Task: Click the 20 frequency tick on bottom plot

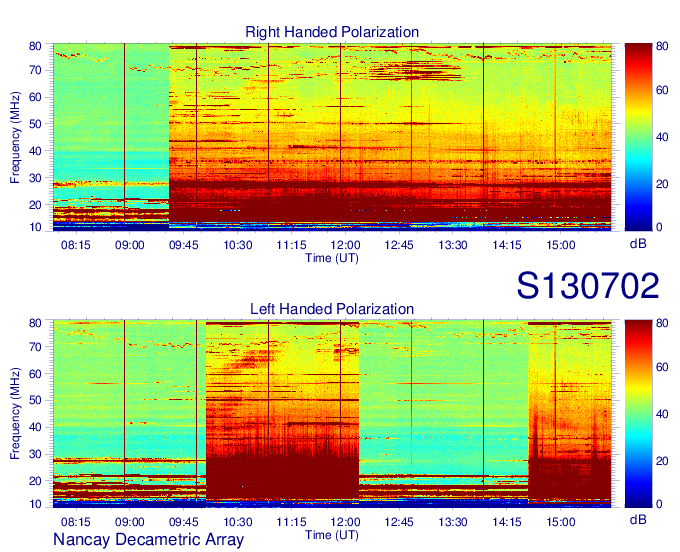Action: coord(36,481)
